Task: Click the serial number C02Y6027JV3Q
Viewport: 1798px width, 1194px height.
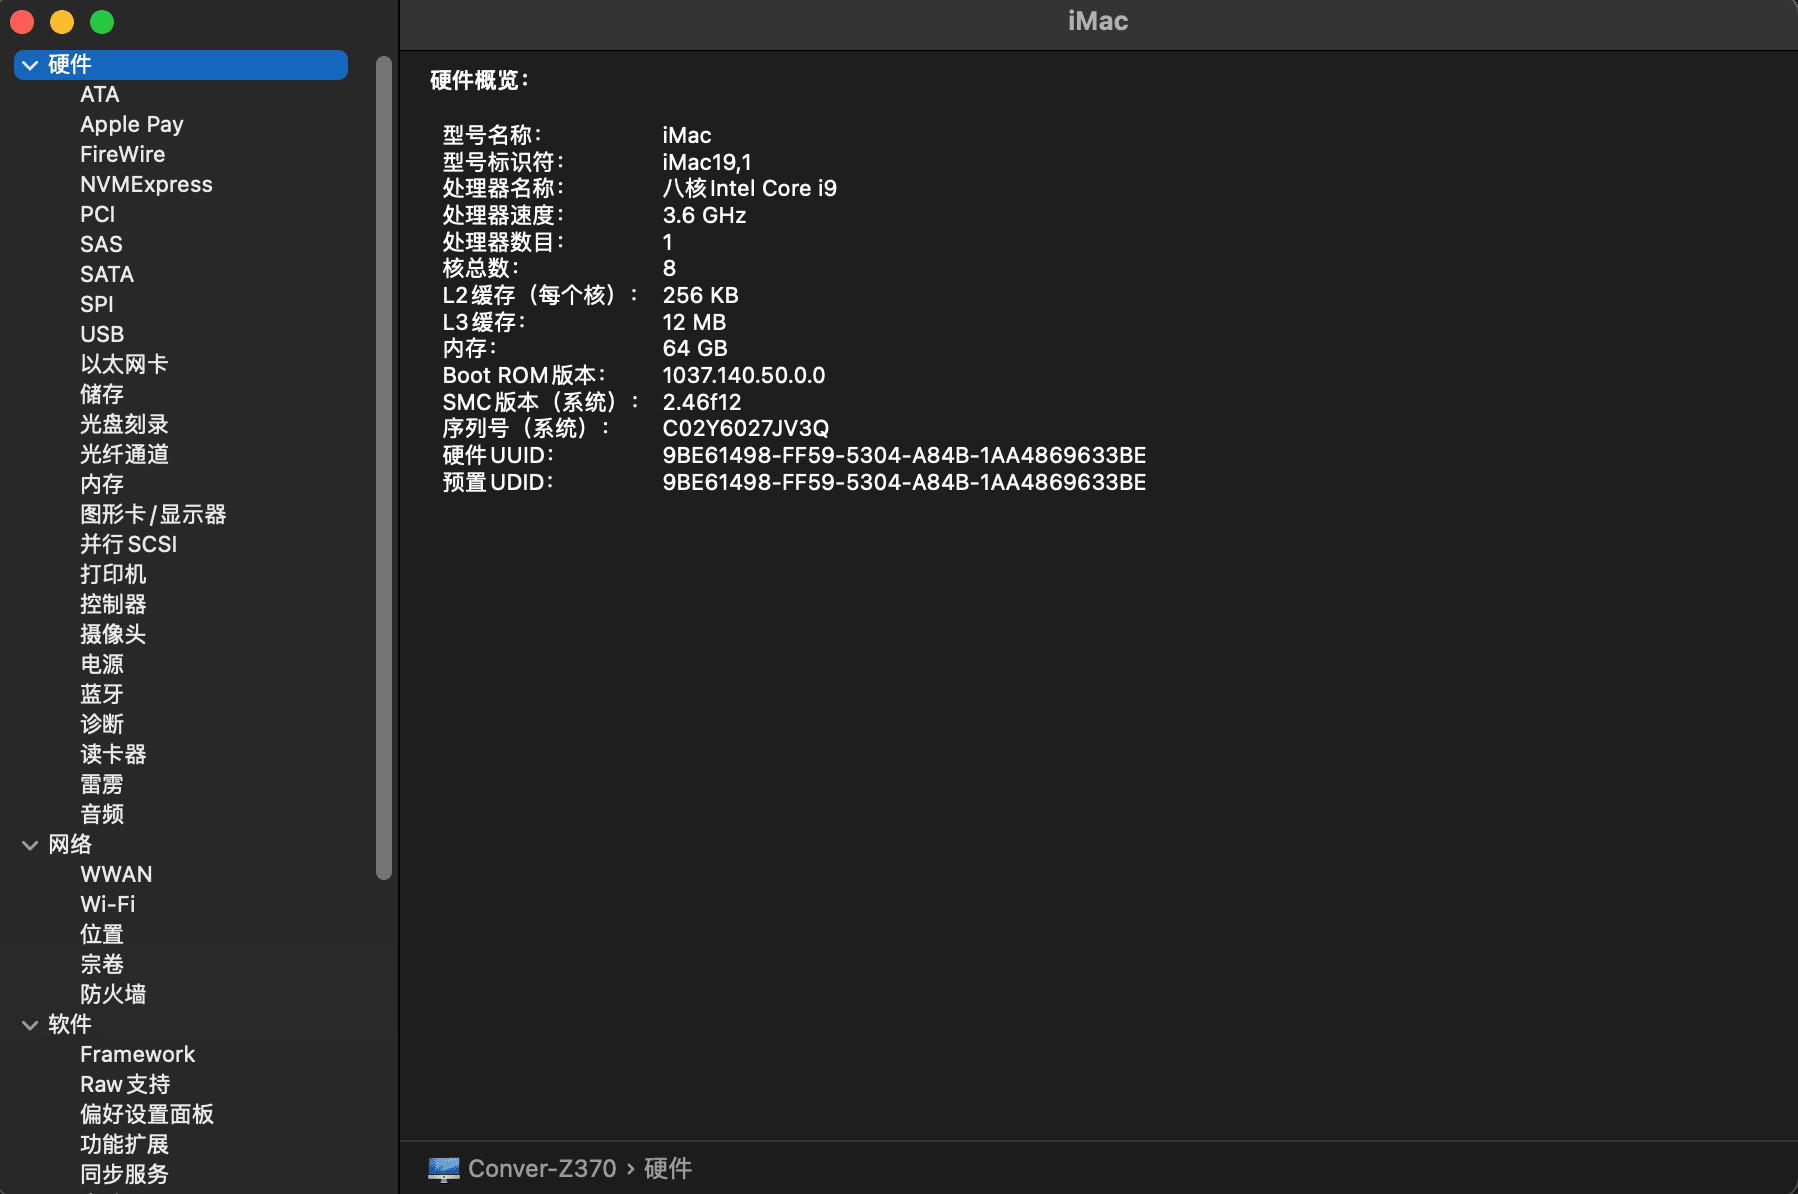Action: [x=746, y=429]
